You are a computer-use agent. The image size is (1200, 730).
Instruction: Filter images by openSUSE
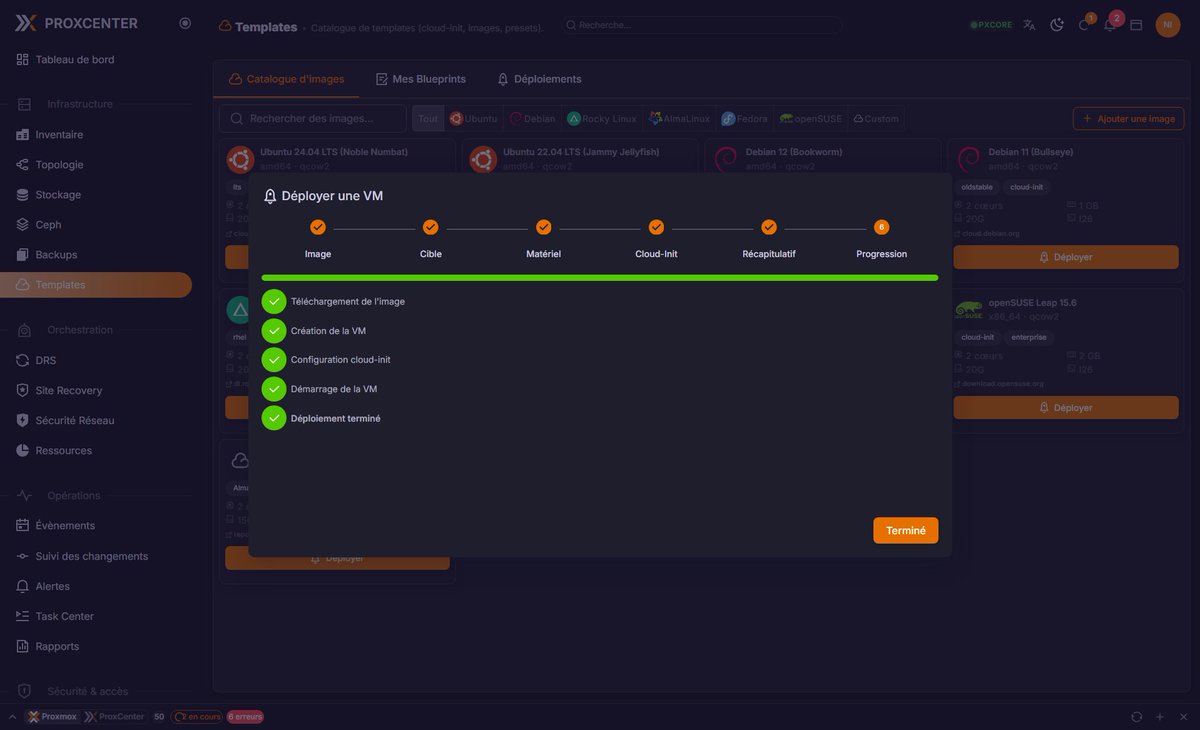(x=811, y=118)
